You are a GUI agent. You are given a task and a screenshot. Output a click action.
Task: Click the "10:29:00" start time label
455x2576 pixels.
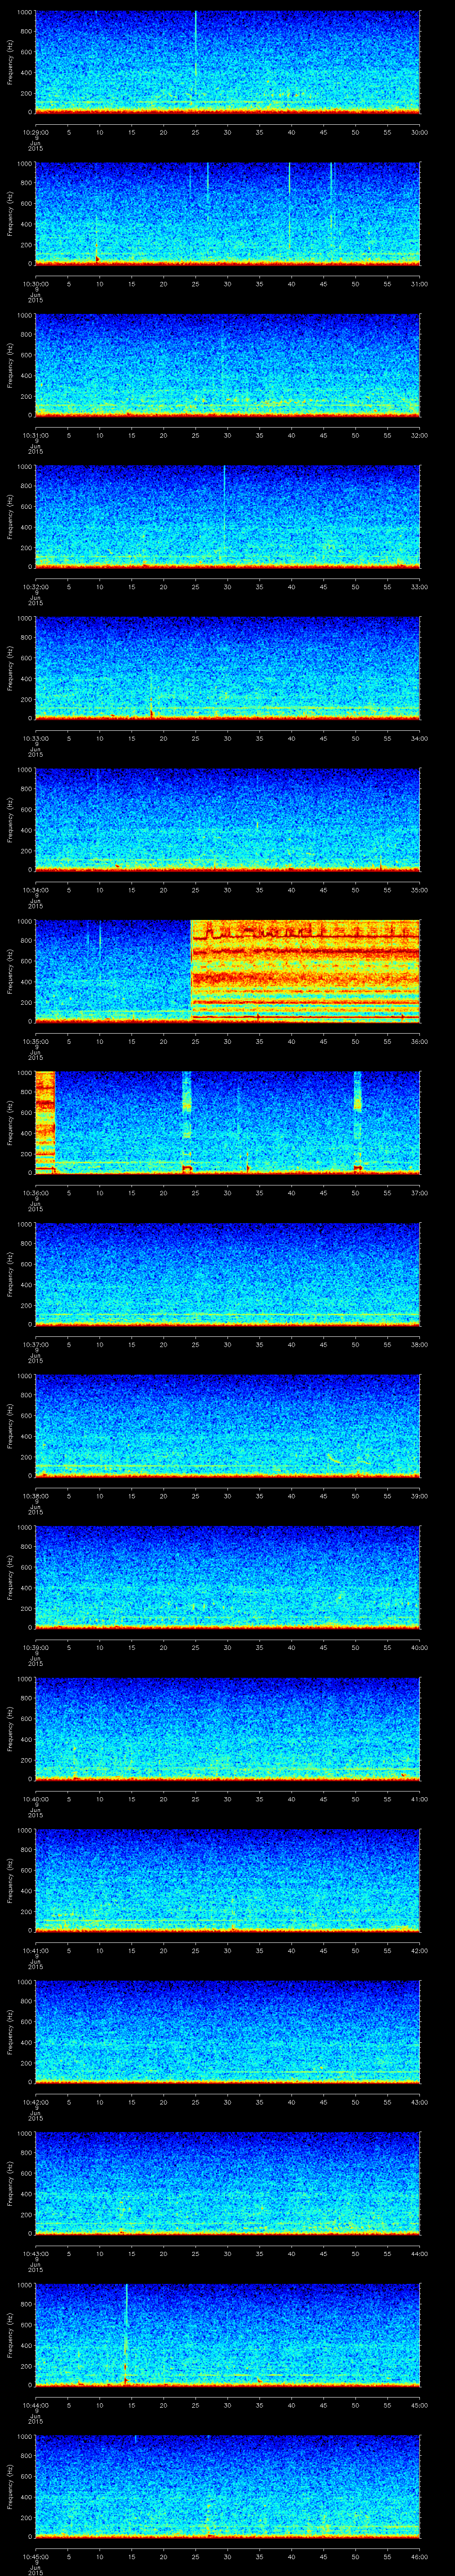[x=35, y=131]
